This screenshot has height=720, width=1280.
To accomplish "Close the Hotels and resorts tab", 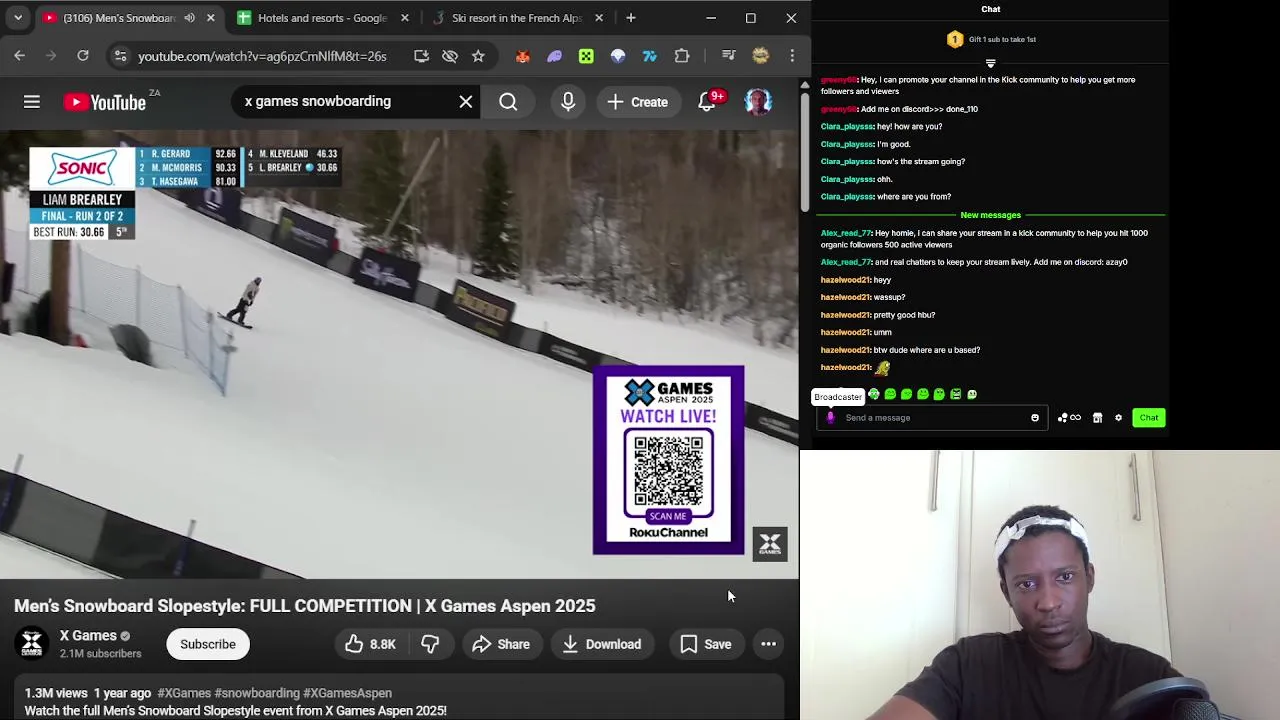I will tap(405, 18).
